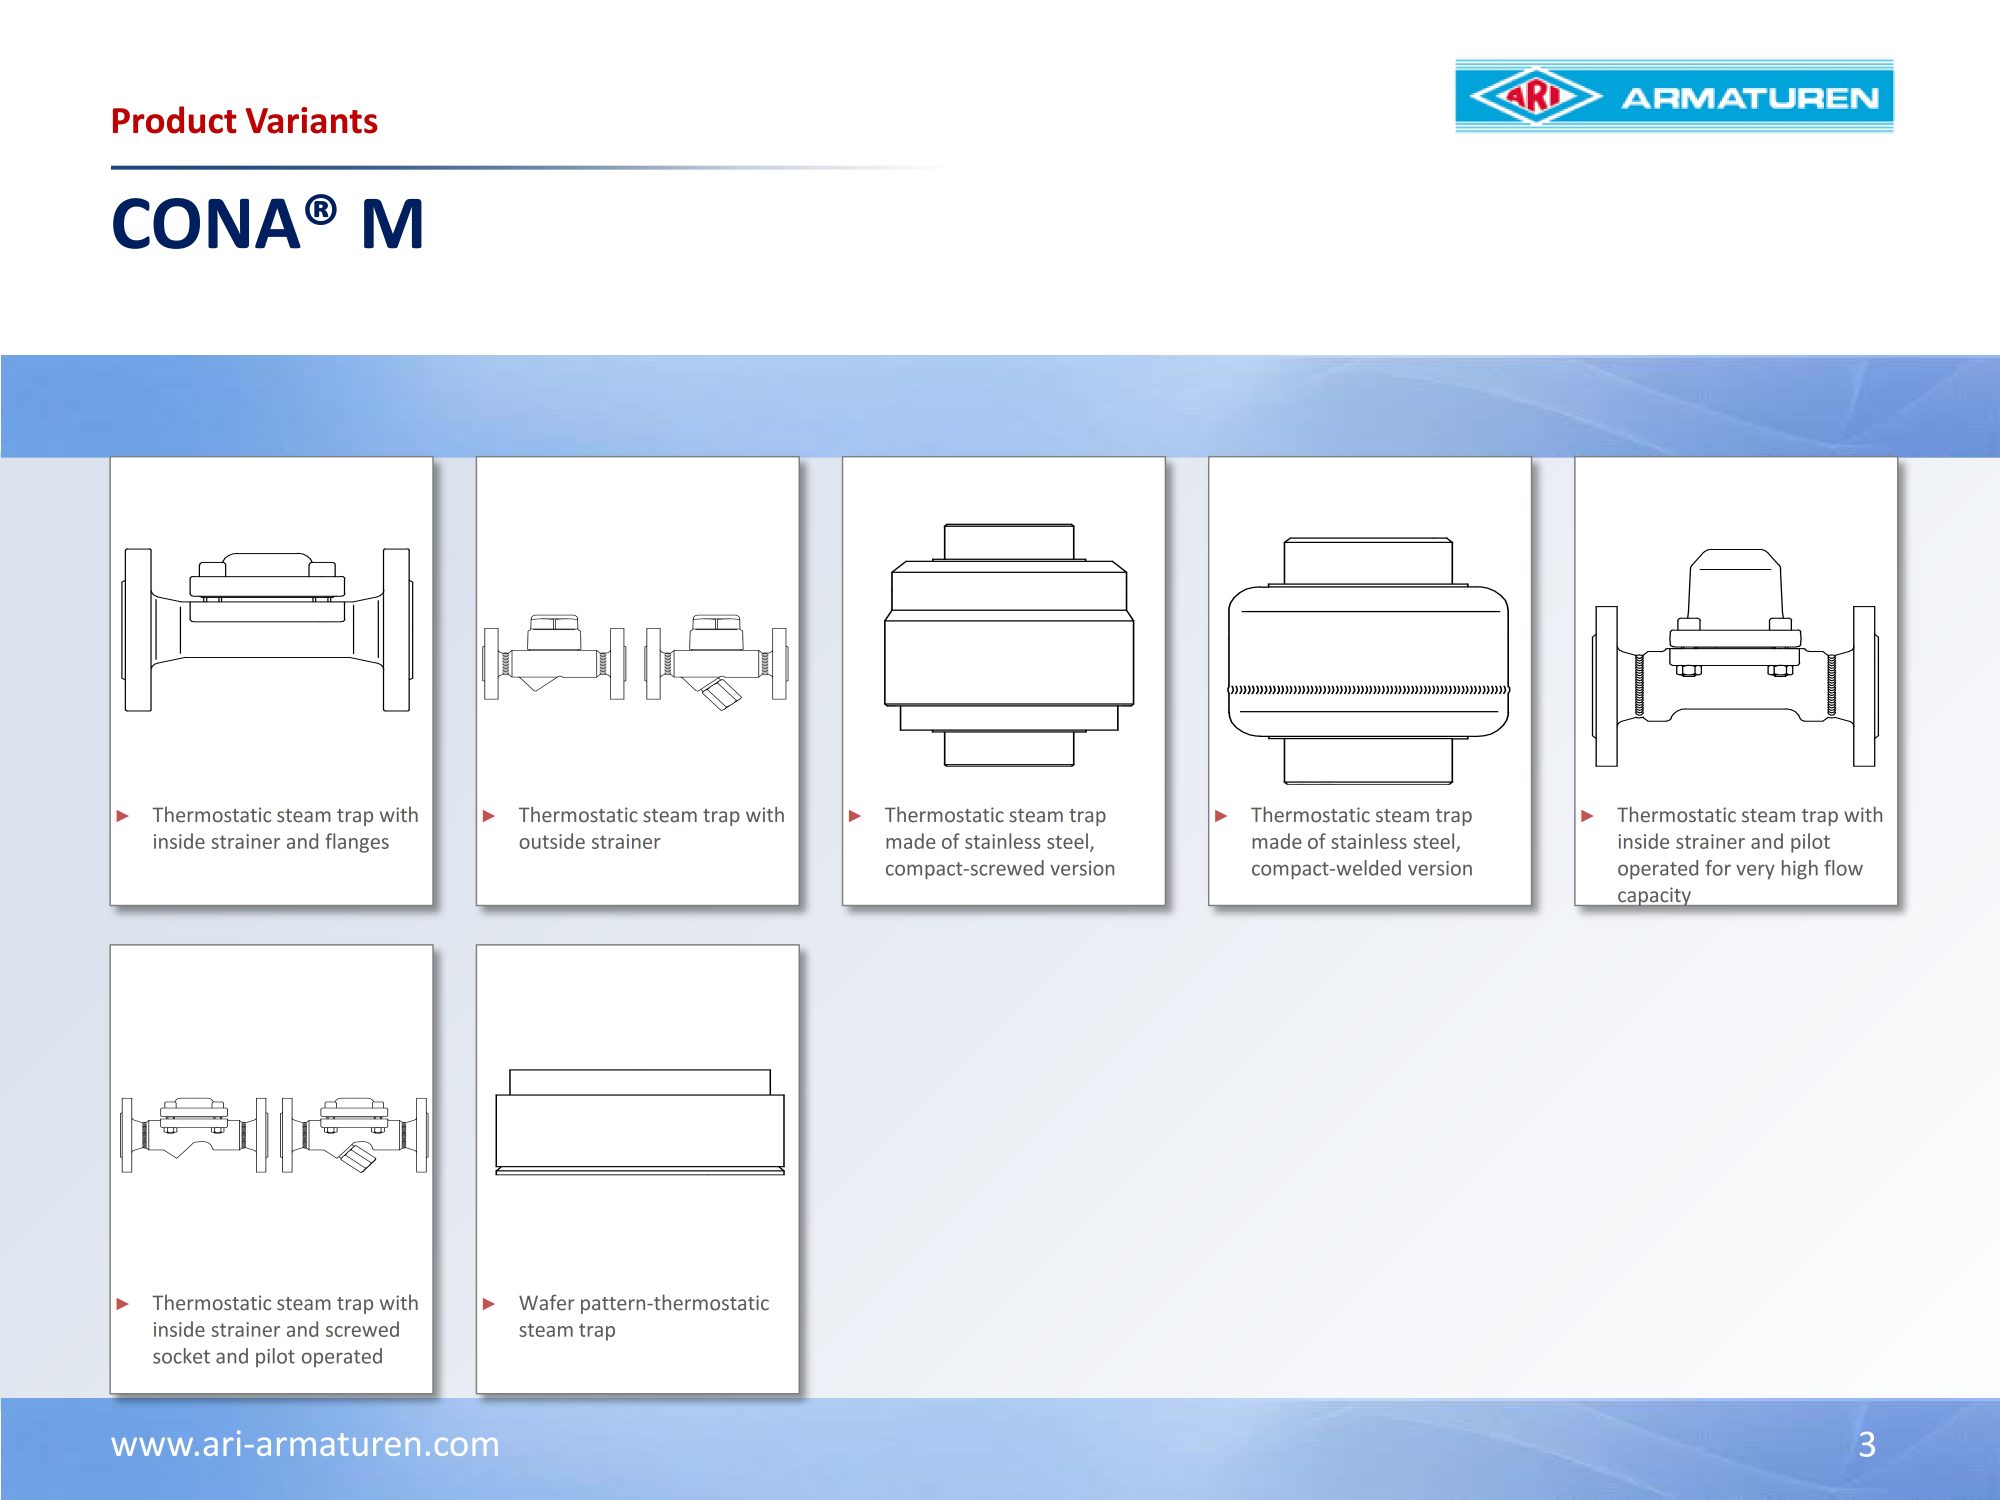Click the 'CONA® M' title
2000x1500 pixels.
[x=268, y=223]
